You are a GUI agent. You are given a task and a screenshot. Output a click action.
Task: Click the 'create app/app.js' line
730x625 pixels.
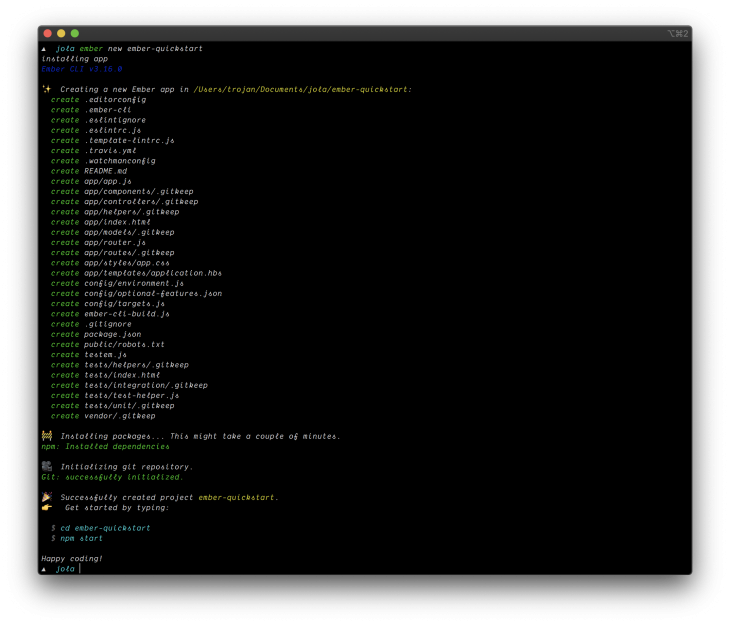[x=91, y=182]
